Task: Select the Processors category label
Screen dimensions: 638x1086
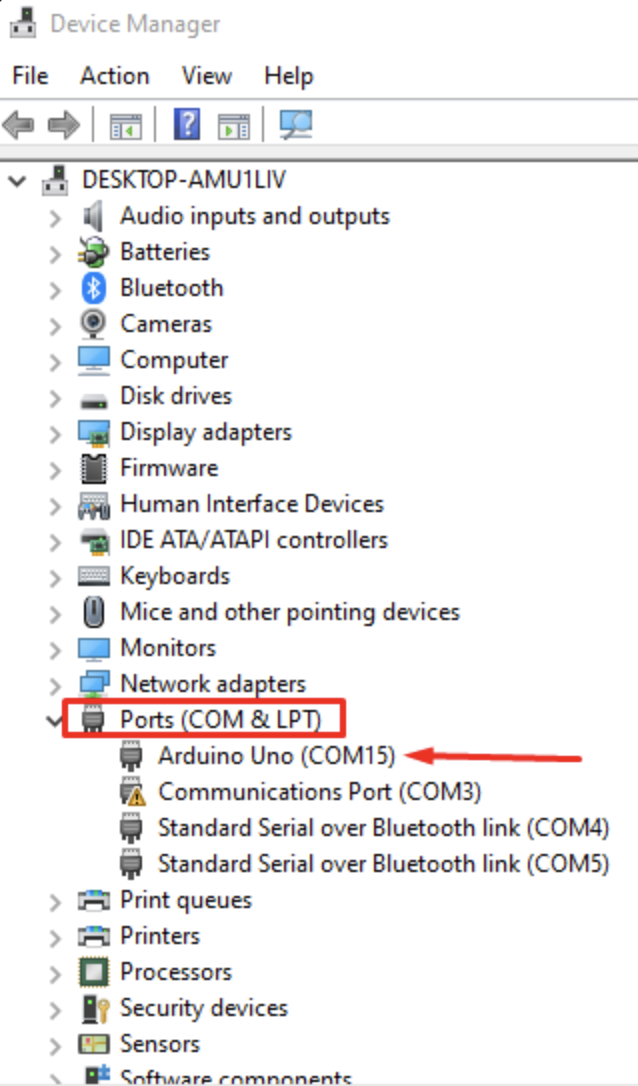Action: (176, 972)
